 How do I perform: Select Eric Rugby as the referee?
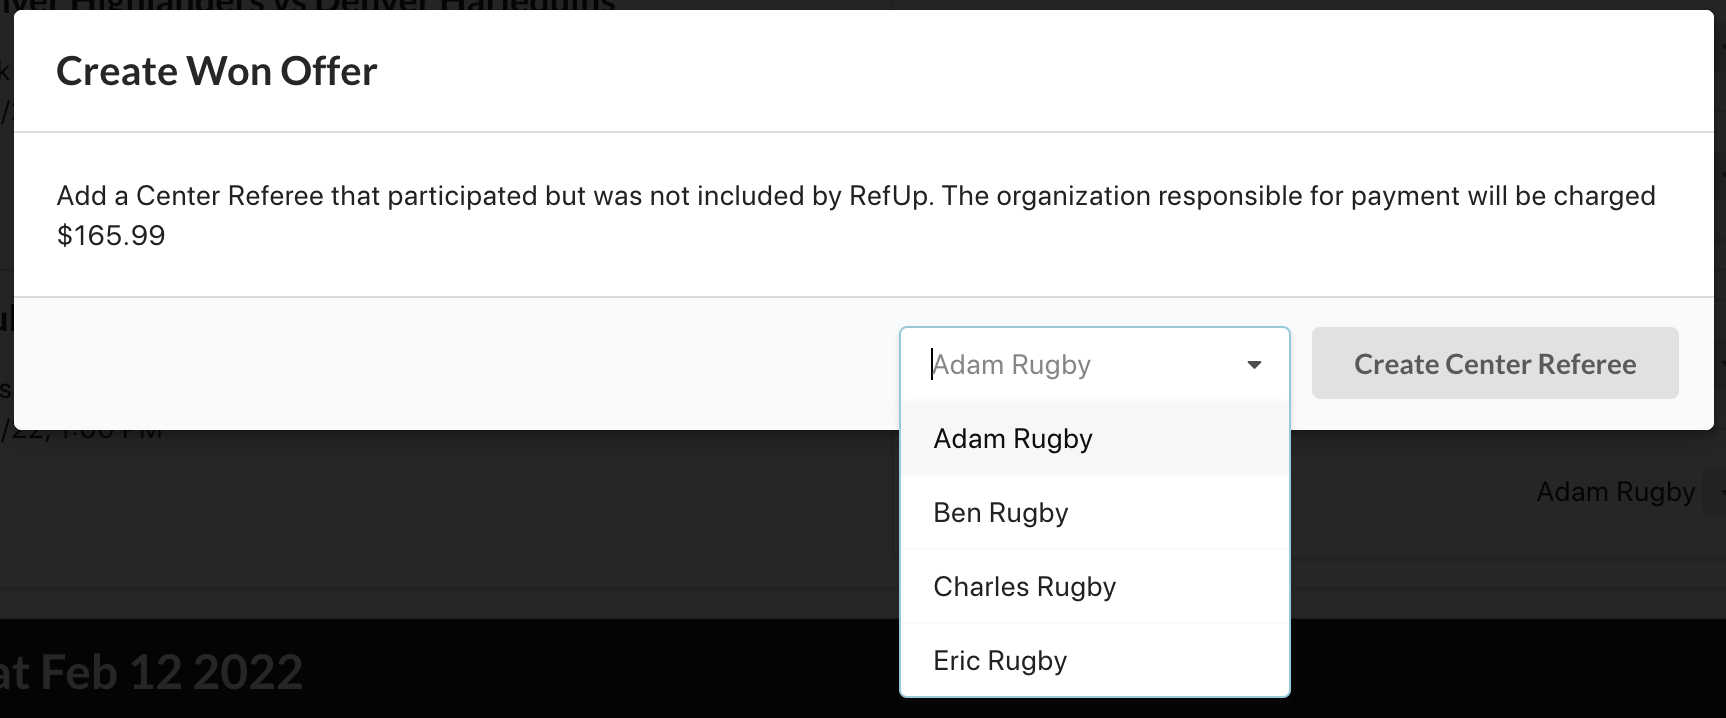[1000, 661]
